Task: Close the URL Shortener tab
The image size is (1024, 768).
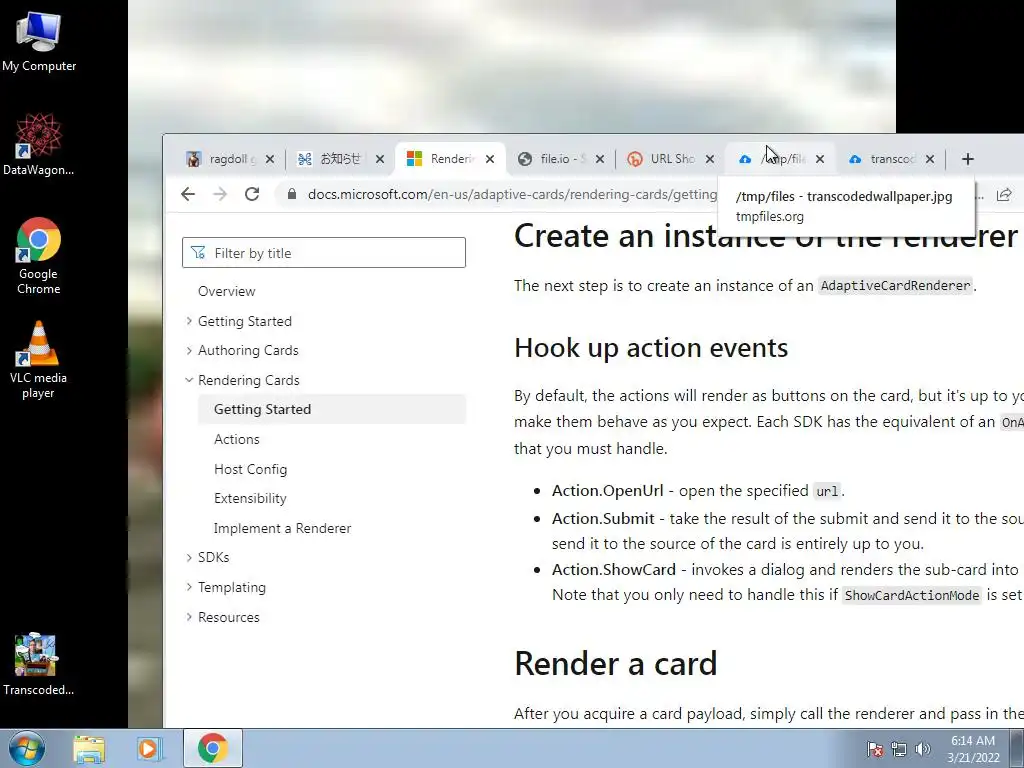Action: (x=710, y=159)
